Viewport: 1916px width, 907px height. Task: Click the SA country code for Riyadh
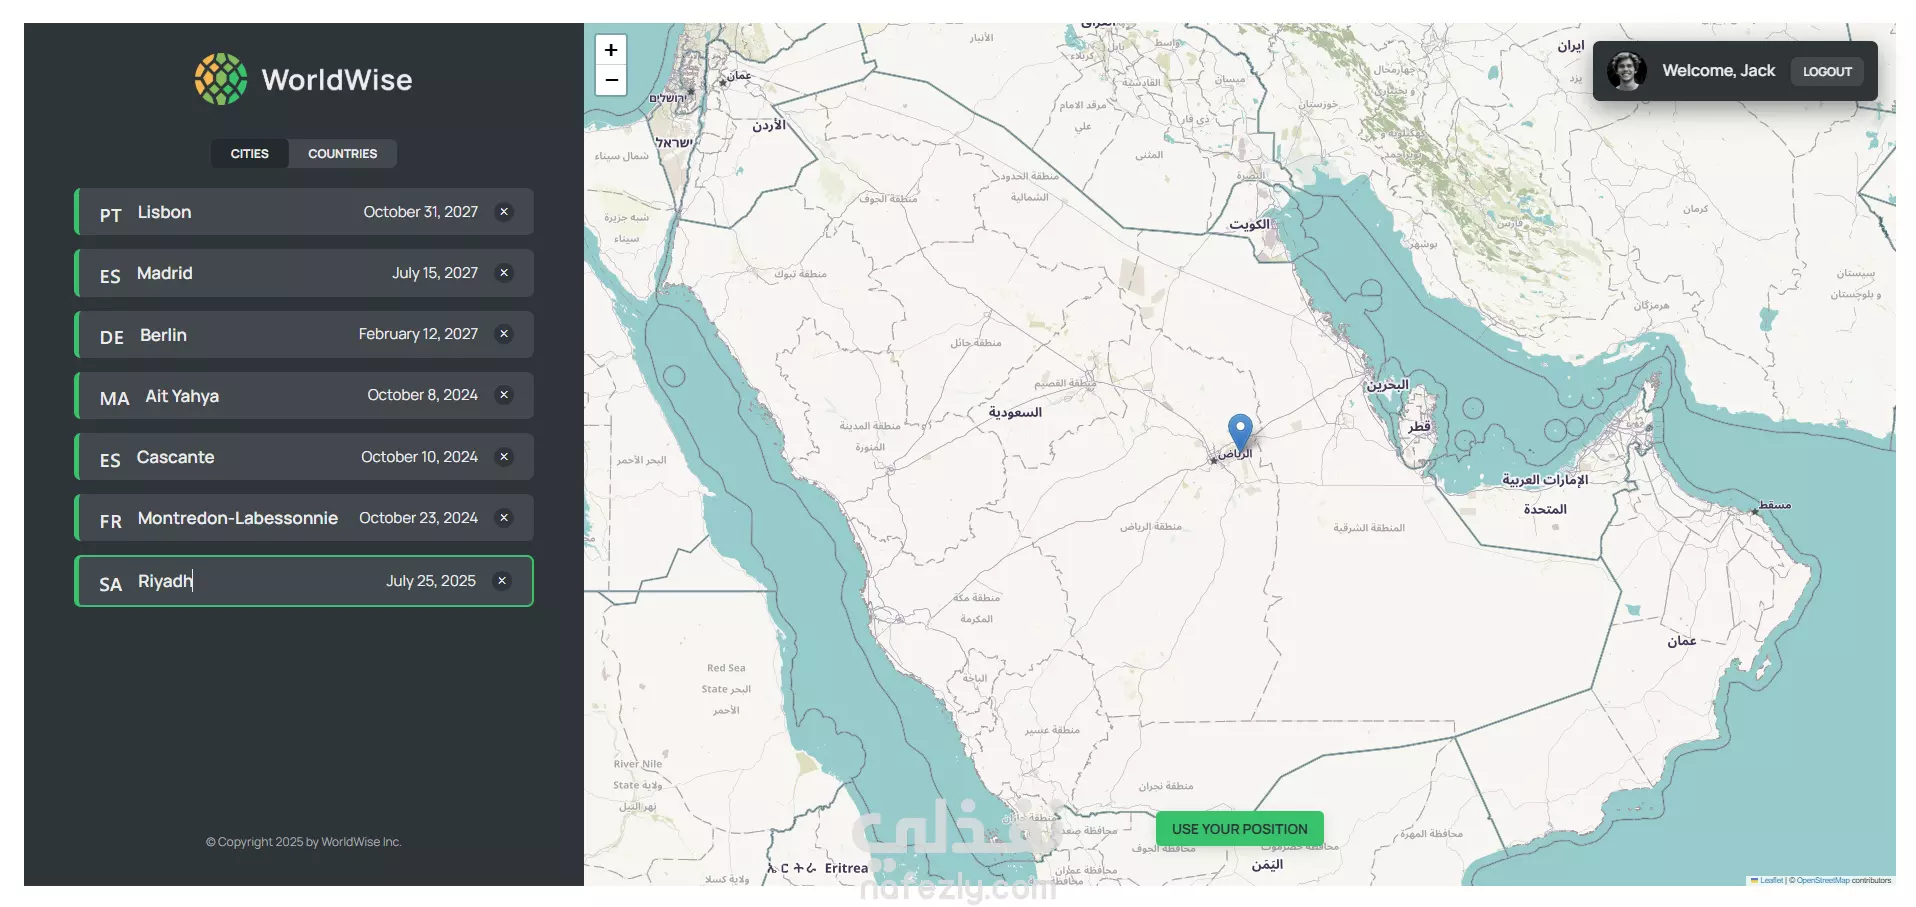click(111, 585)
